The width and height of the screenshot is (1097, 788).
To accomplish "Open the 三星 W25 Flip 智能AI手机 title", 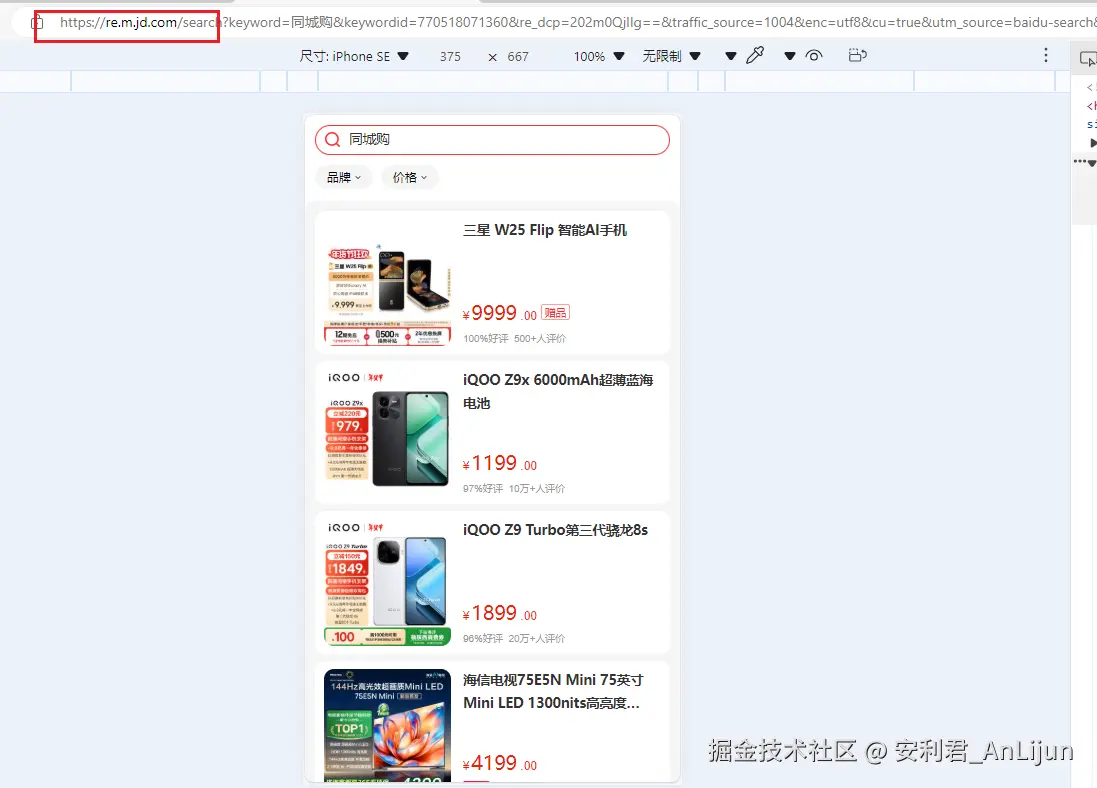I will (x=545, y=230).
